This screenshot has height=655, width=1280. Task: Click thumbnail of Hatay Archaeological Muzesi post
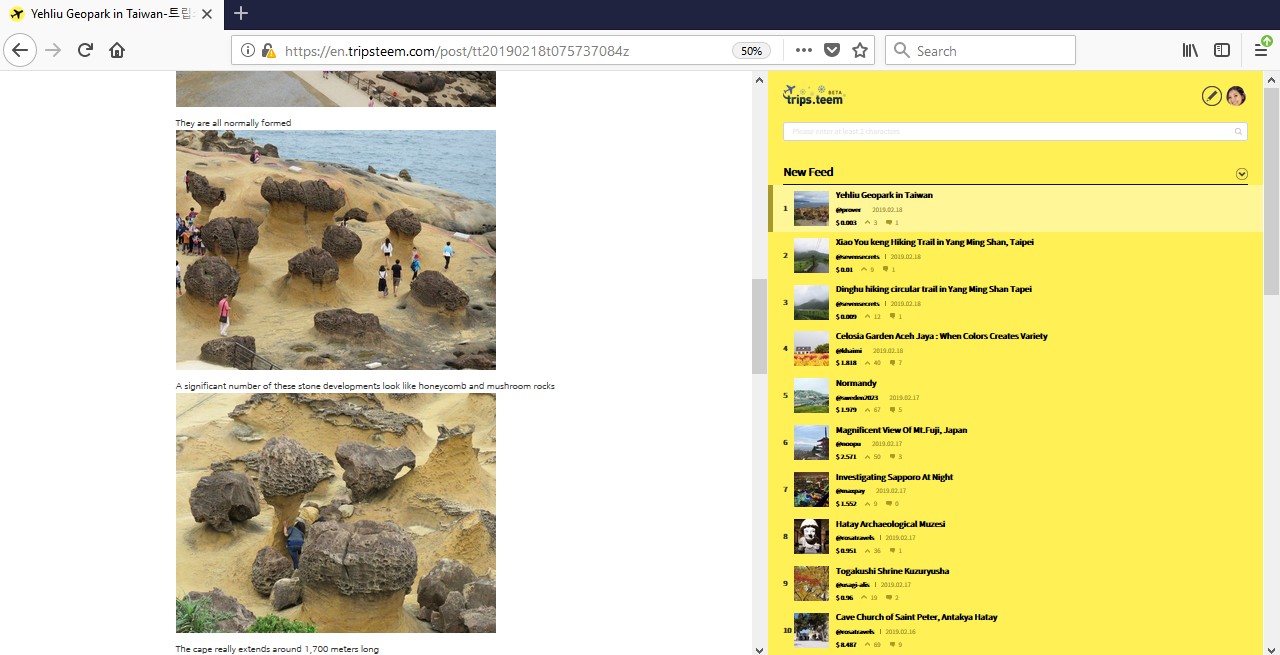pos(811,536)
